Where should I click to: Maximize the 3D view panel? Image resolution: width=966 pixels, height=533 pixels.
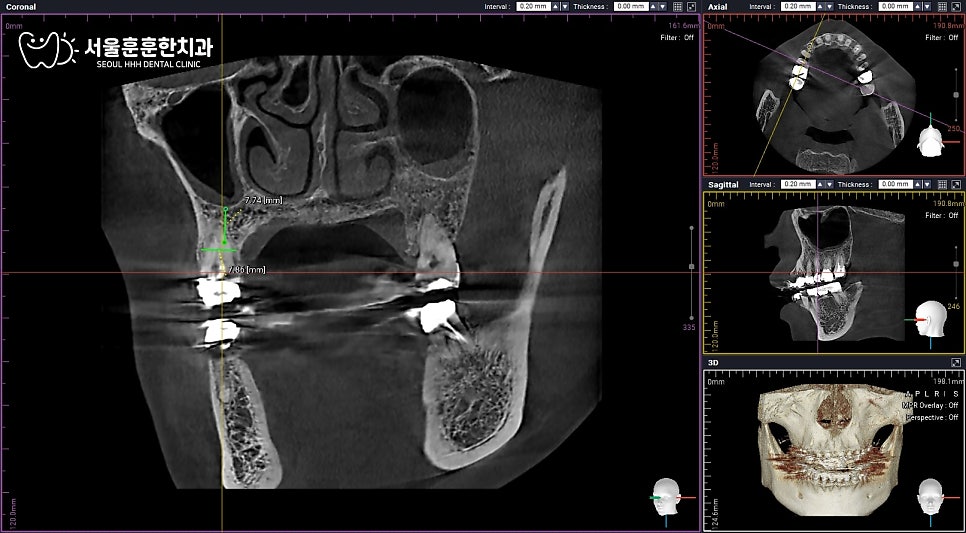tap(956, 363)
